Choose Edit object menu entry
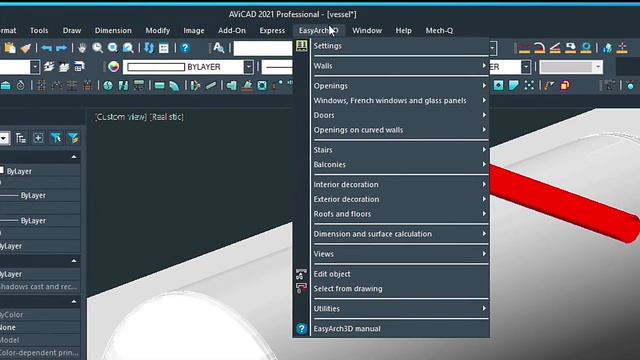This screenshot has height=360, width=640. tap(400, 274)
